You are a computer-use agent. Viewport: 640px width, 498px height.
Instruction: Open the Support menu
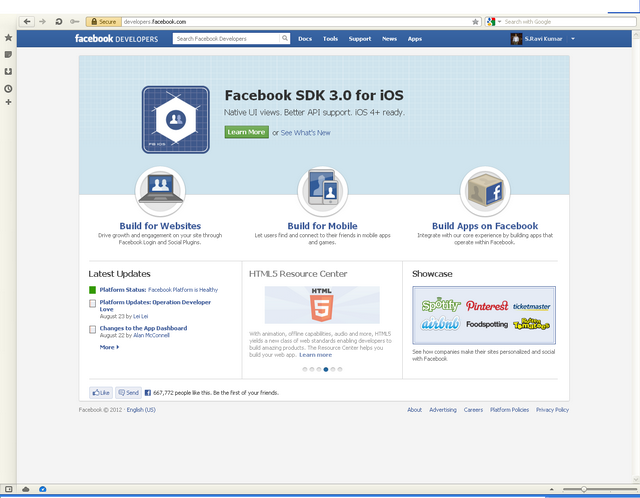(360, 39)
